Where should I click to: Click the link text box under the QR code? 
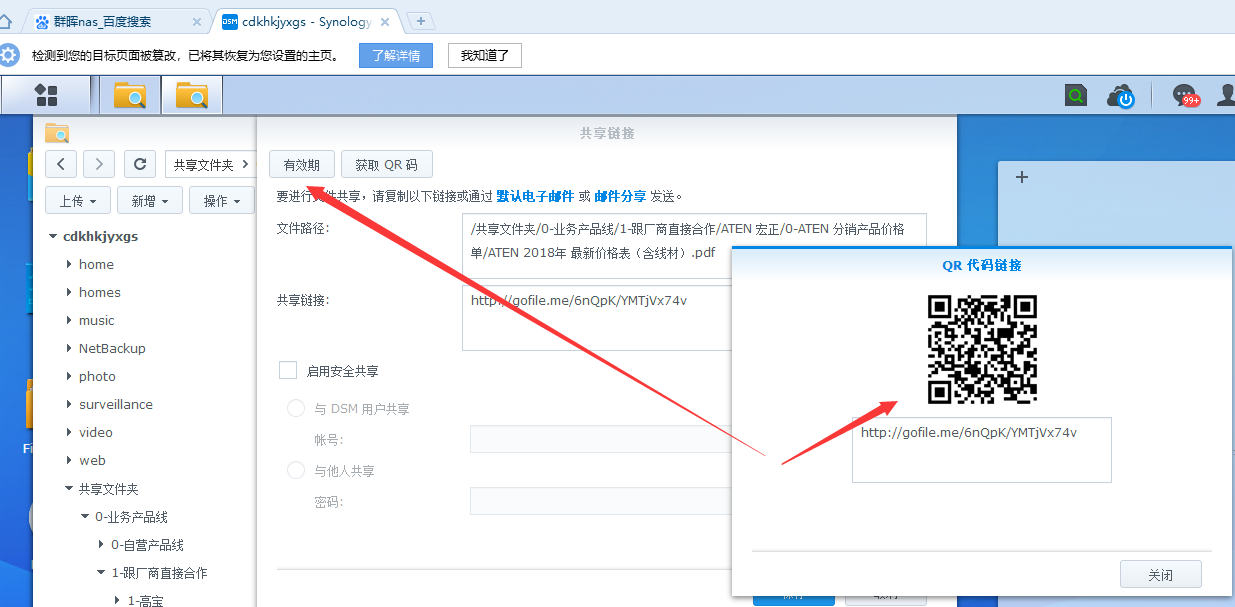tap(982, 450)
